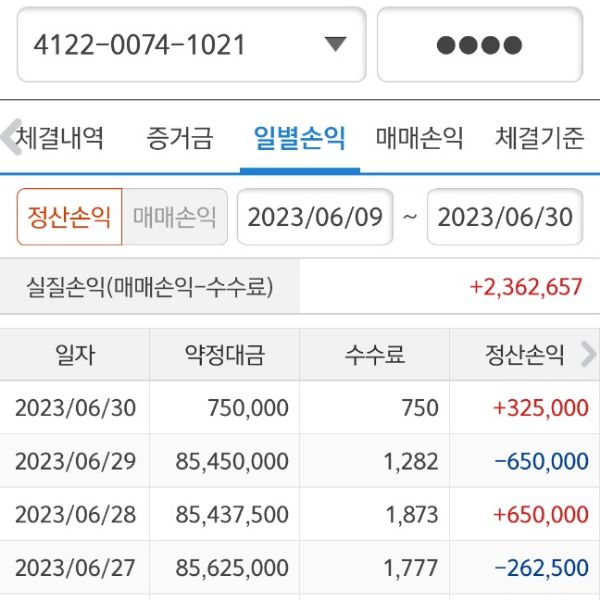Open the account number dropdown arrow
The image size is (600, 600).
pos(335,45)
